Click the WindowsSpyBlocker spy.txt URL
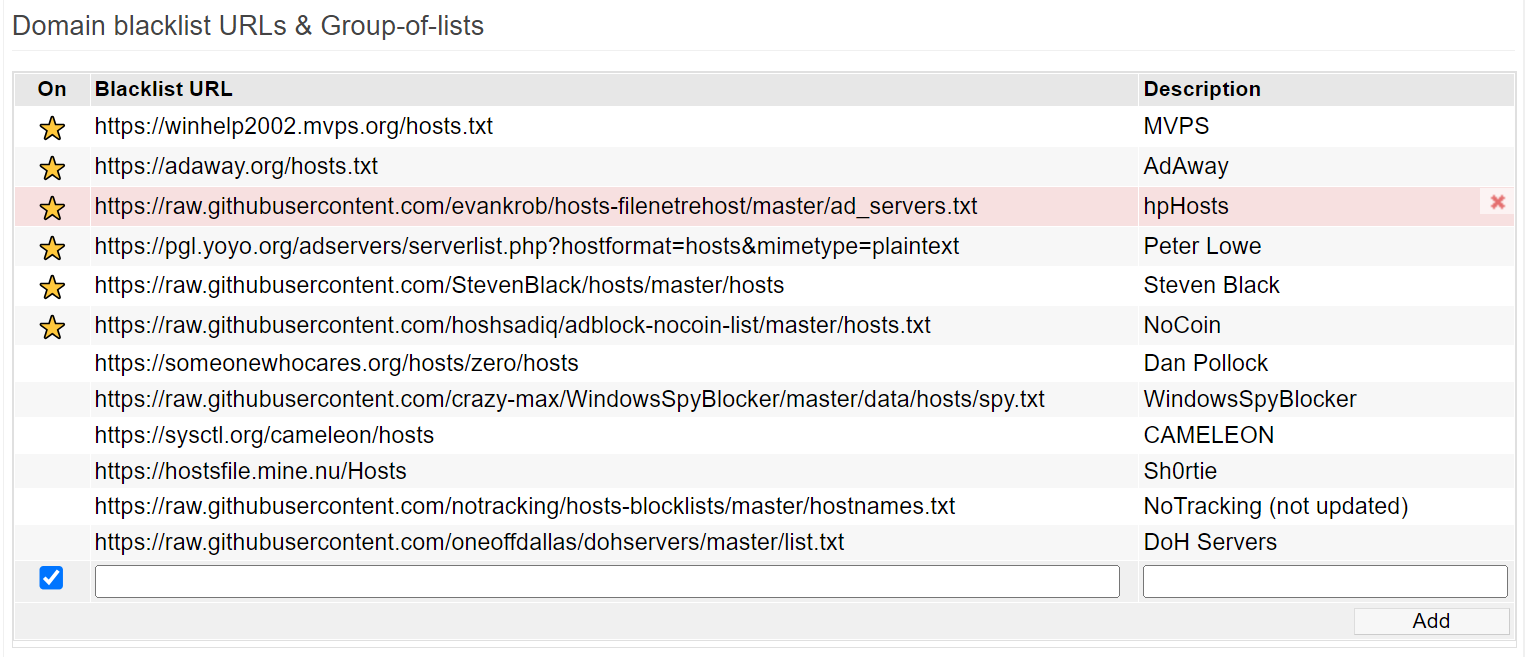 pos(570,399)
